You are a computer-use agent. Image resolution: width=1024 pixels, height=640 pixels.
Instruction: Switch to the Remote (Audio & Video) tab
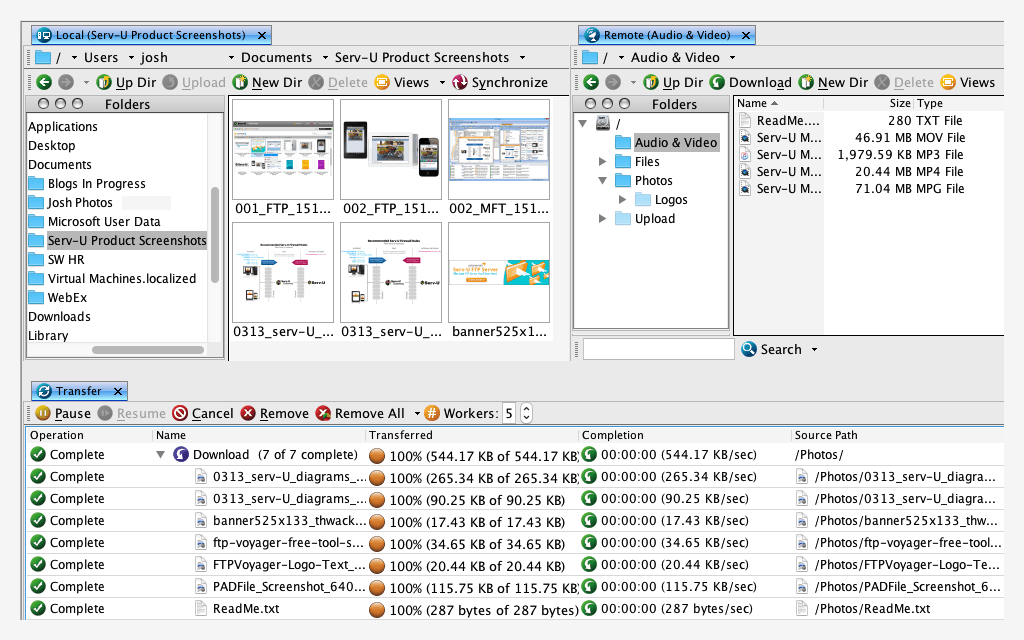[x=665, y=34]
